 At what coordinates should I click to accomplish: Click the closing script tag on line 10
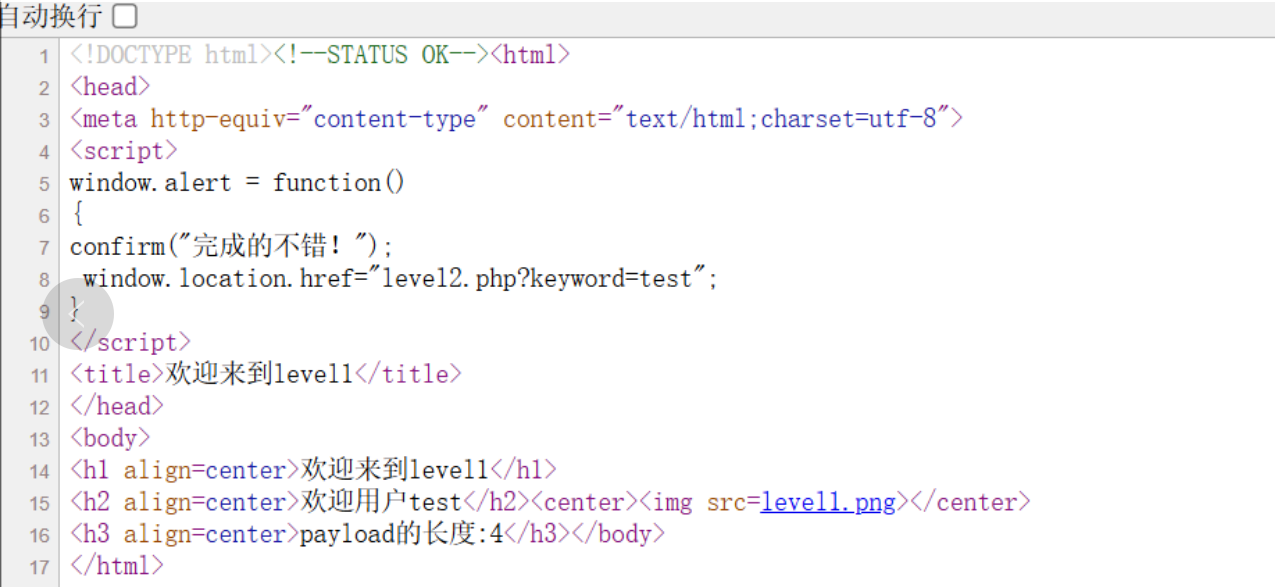point(130,342)
